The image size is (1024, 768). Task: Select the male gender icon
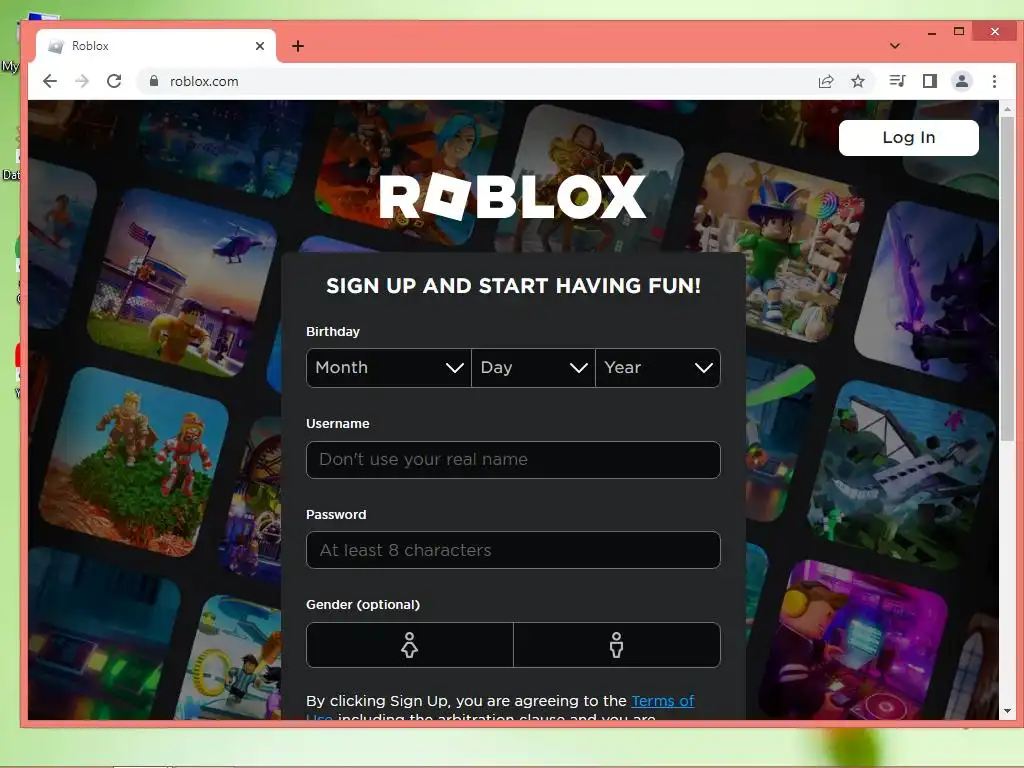[616, 645]
